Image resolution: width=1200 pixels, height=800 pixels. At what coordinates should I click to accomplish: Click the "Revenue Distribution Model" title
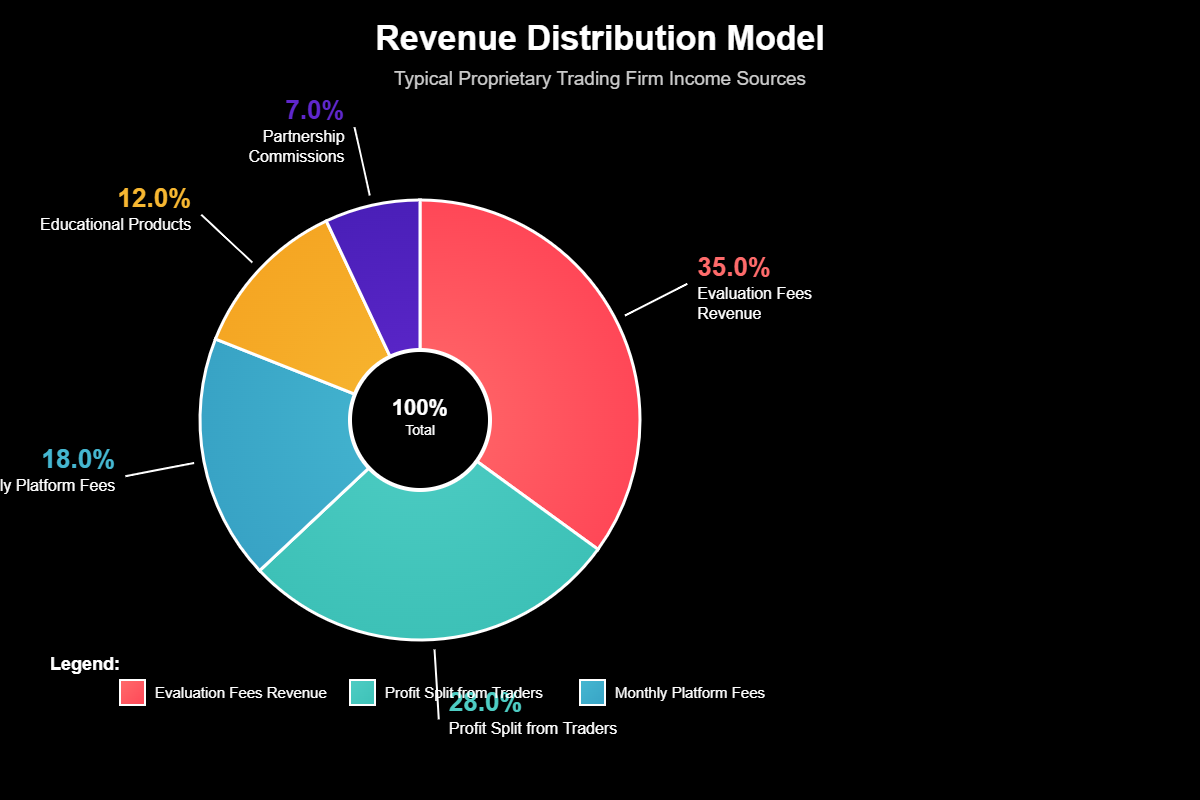600,39
